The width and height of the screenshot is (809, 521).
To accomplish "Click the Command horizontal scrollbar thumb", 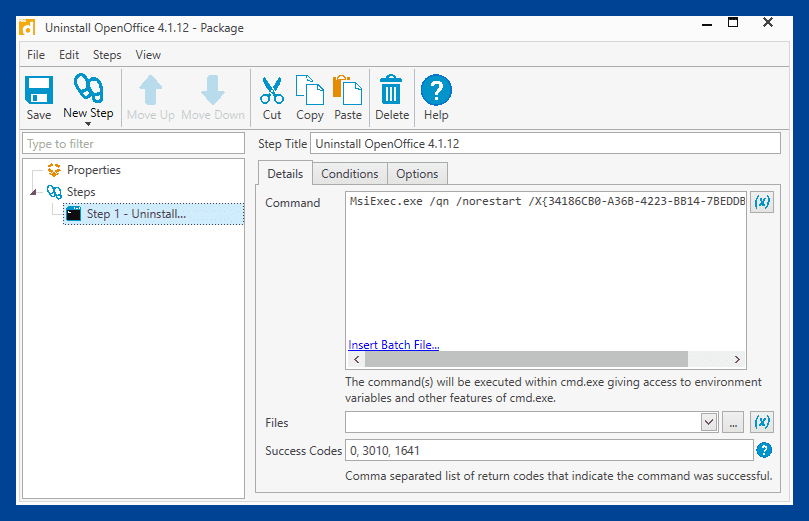I will click(x=526, y=359).
